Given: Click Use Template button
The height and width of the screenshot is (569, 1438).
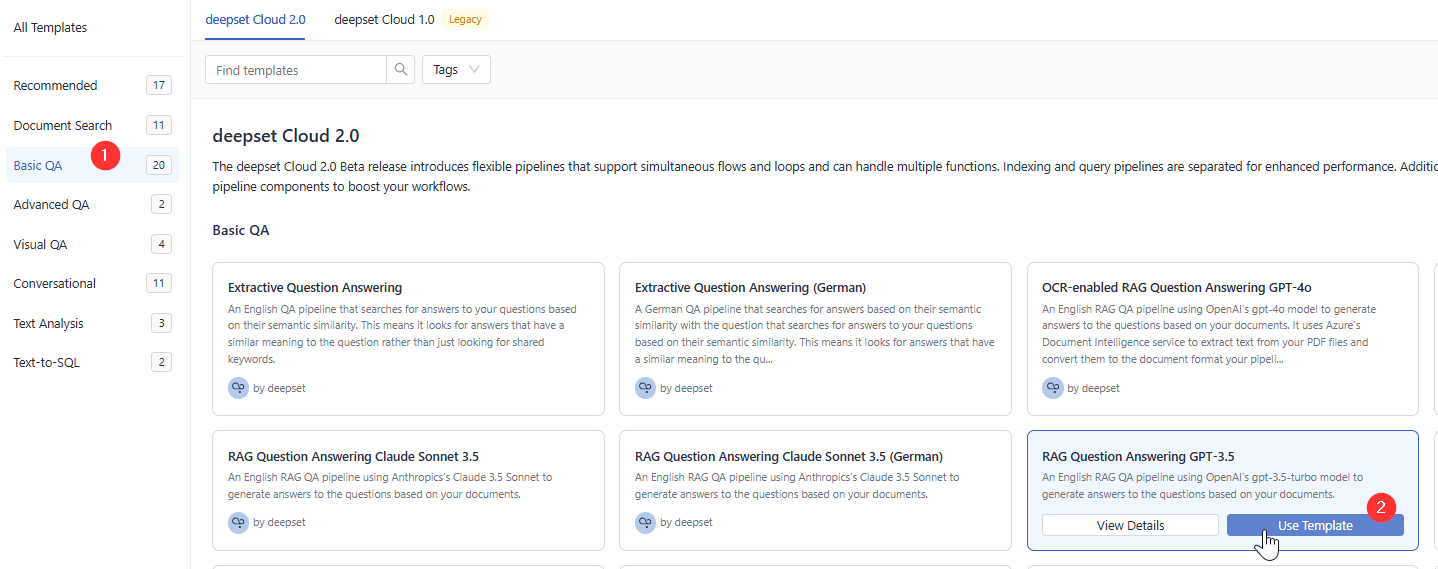Looking at the screenshot, I should pyautogui.click(x=1315, y=525).
